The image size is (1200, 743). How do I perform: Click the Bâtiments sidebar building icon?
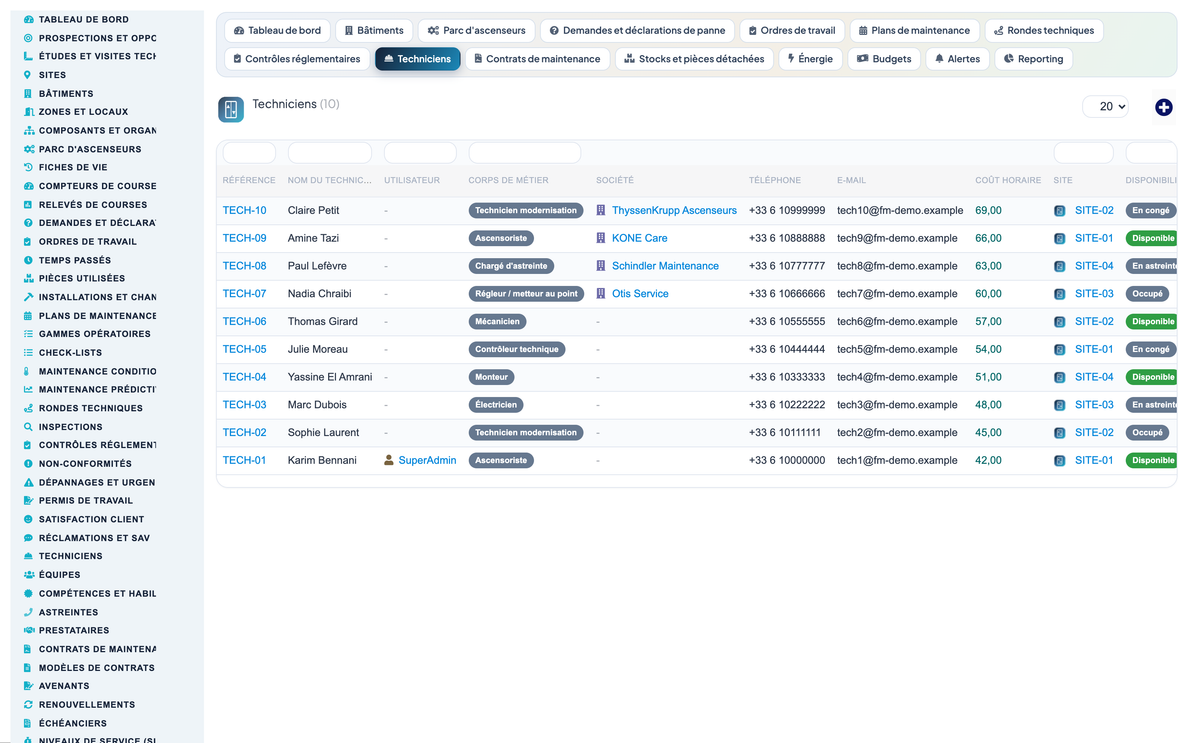pyautogui.click(x=28, y=93)
